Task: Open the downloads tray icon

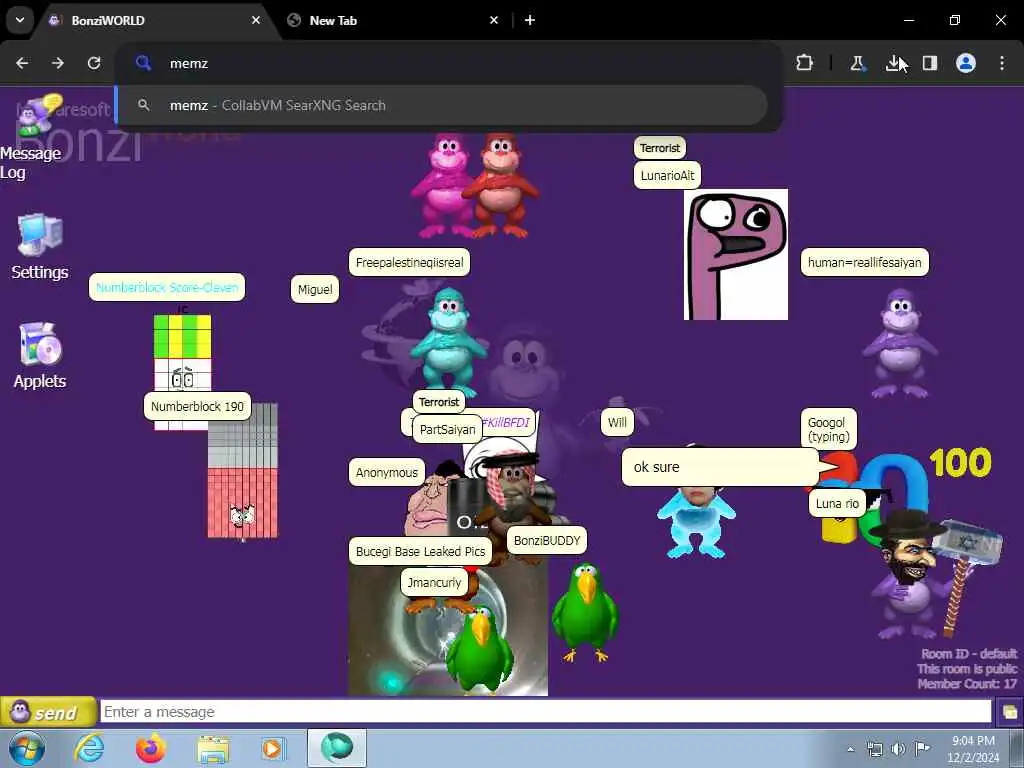Action: [893, 63]
